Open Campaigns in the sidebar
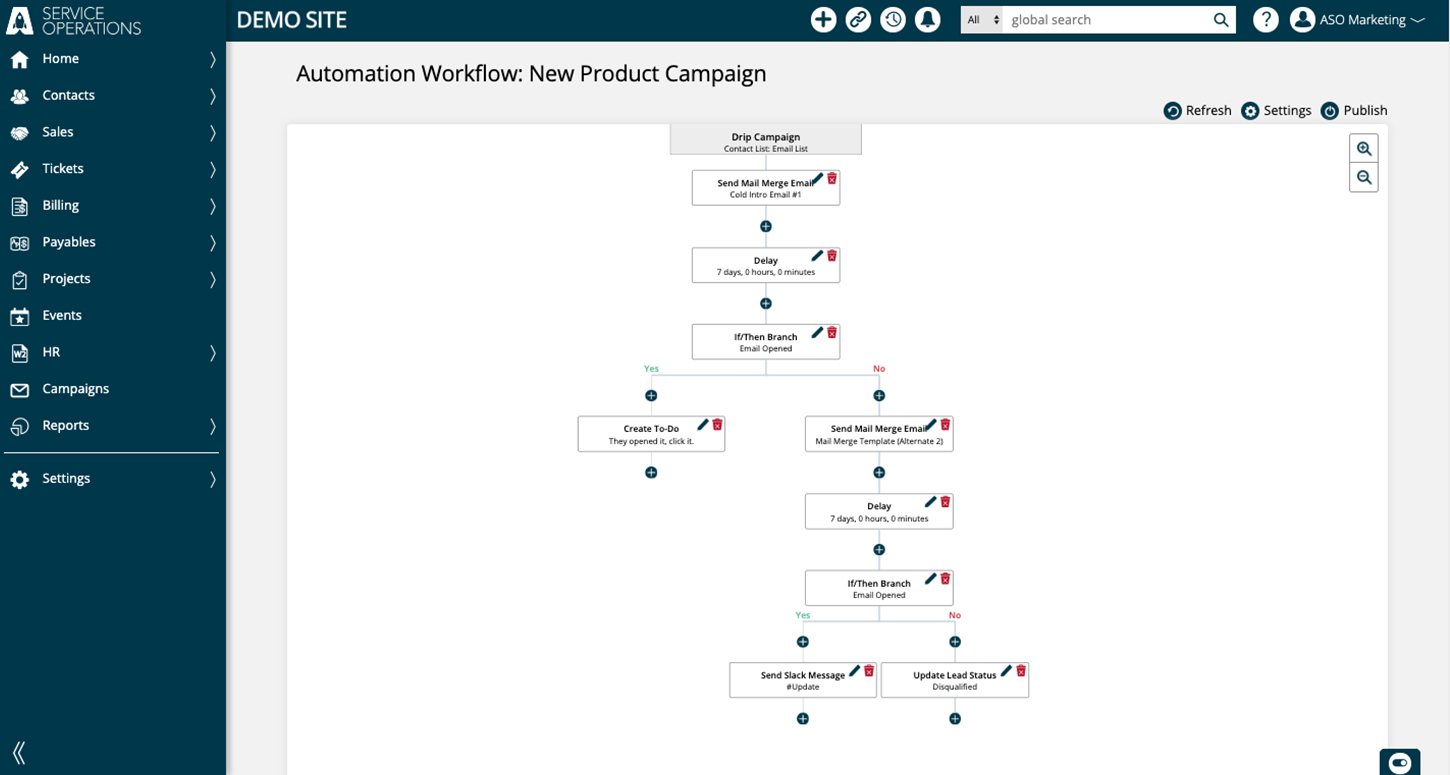1450x775 pixels. tap(76, 389)
